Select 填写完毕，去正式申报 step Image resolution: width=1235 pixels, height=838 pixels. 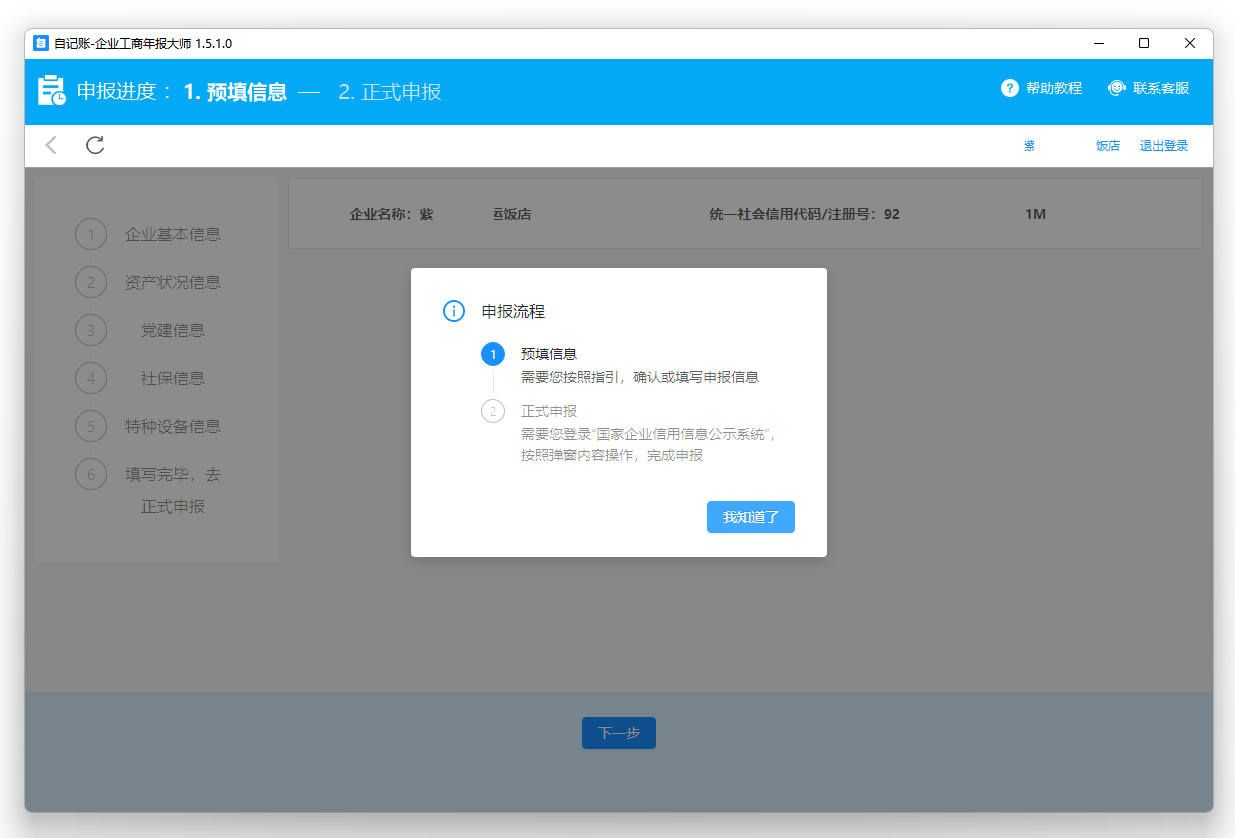(x=172, y=490)
